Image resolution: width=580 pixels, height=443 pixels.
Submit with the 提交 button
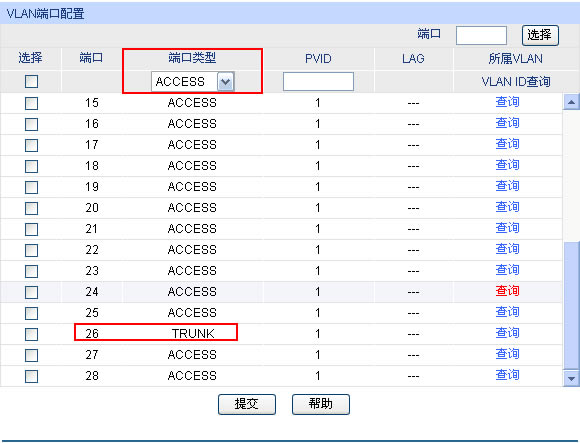point(247,404)
